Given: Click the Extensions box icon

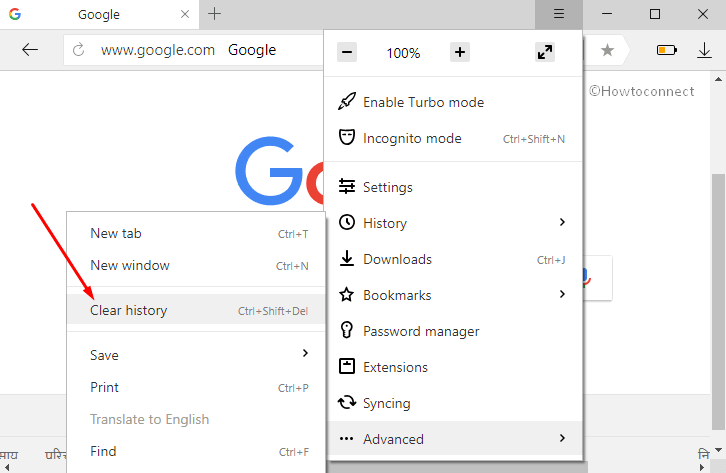Looking at the screenshot, I should tap(347, 366).
